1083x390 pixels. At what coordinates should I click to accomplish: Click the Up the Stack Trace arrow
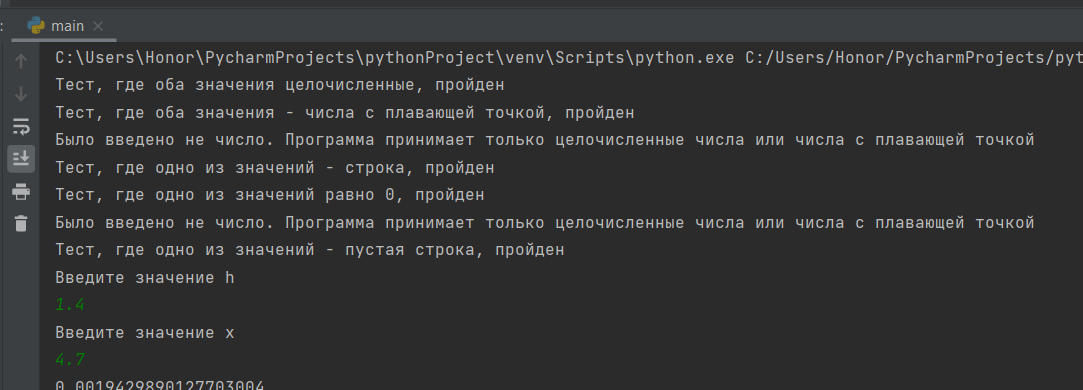(x=21, y=61)
